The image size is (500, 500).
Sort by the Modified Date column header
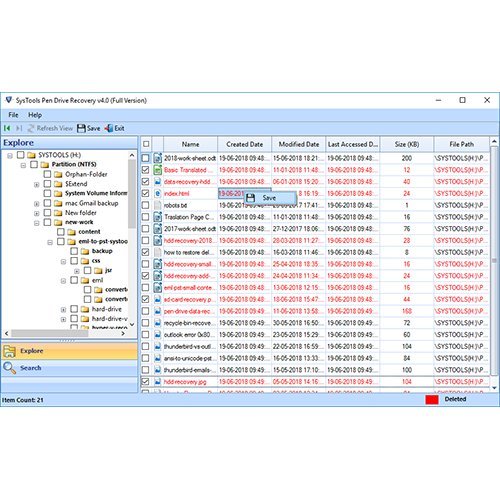(299, 144)
